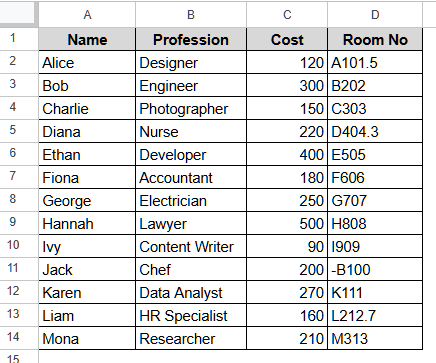Select column C header

(x=287, y=15)
